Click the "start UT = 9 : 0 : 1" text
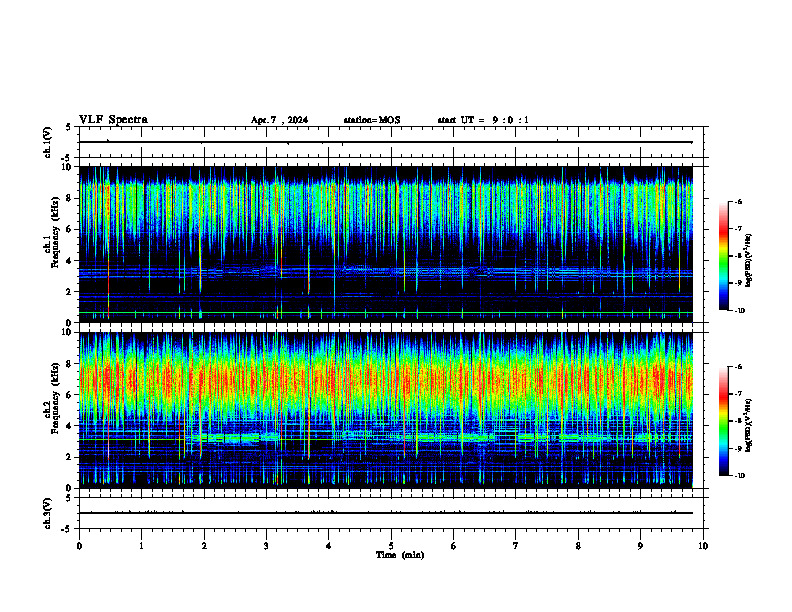 (x=483, y=120)
